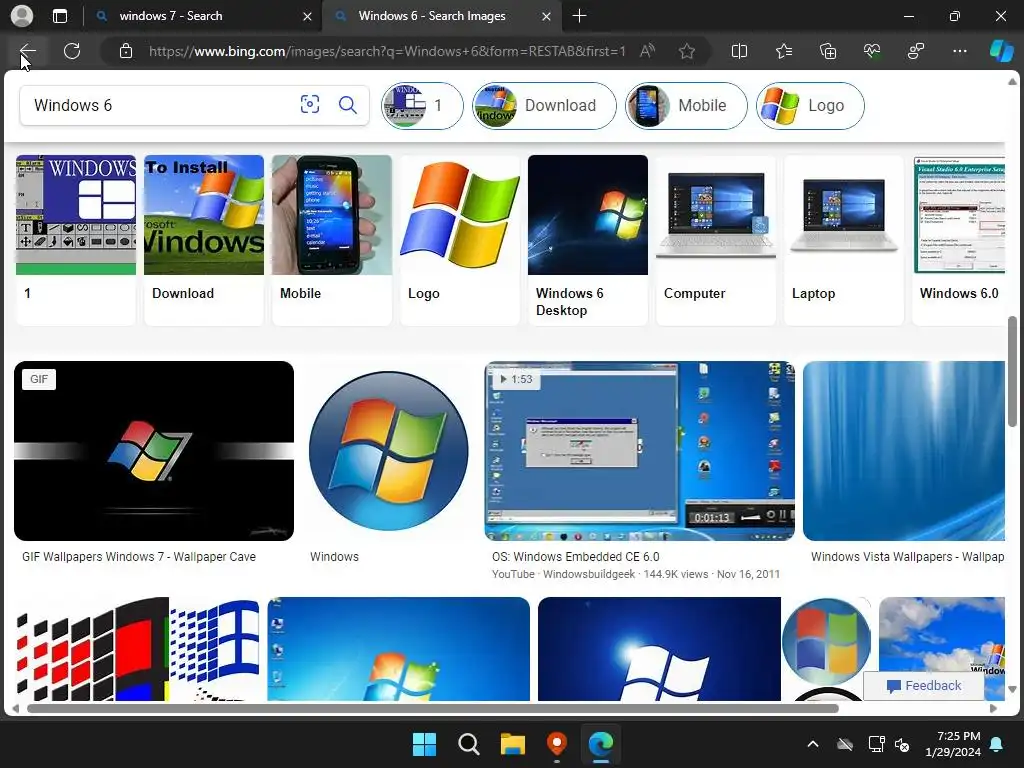The image size is (1024, 768).
Task: Close the 'windows 7 - Search' tab
Action: pyautogui.click(x=307, y=16)
